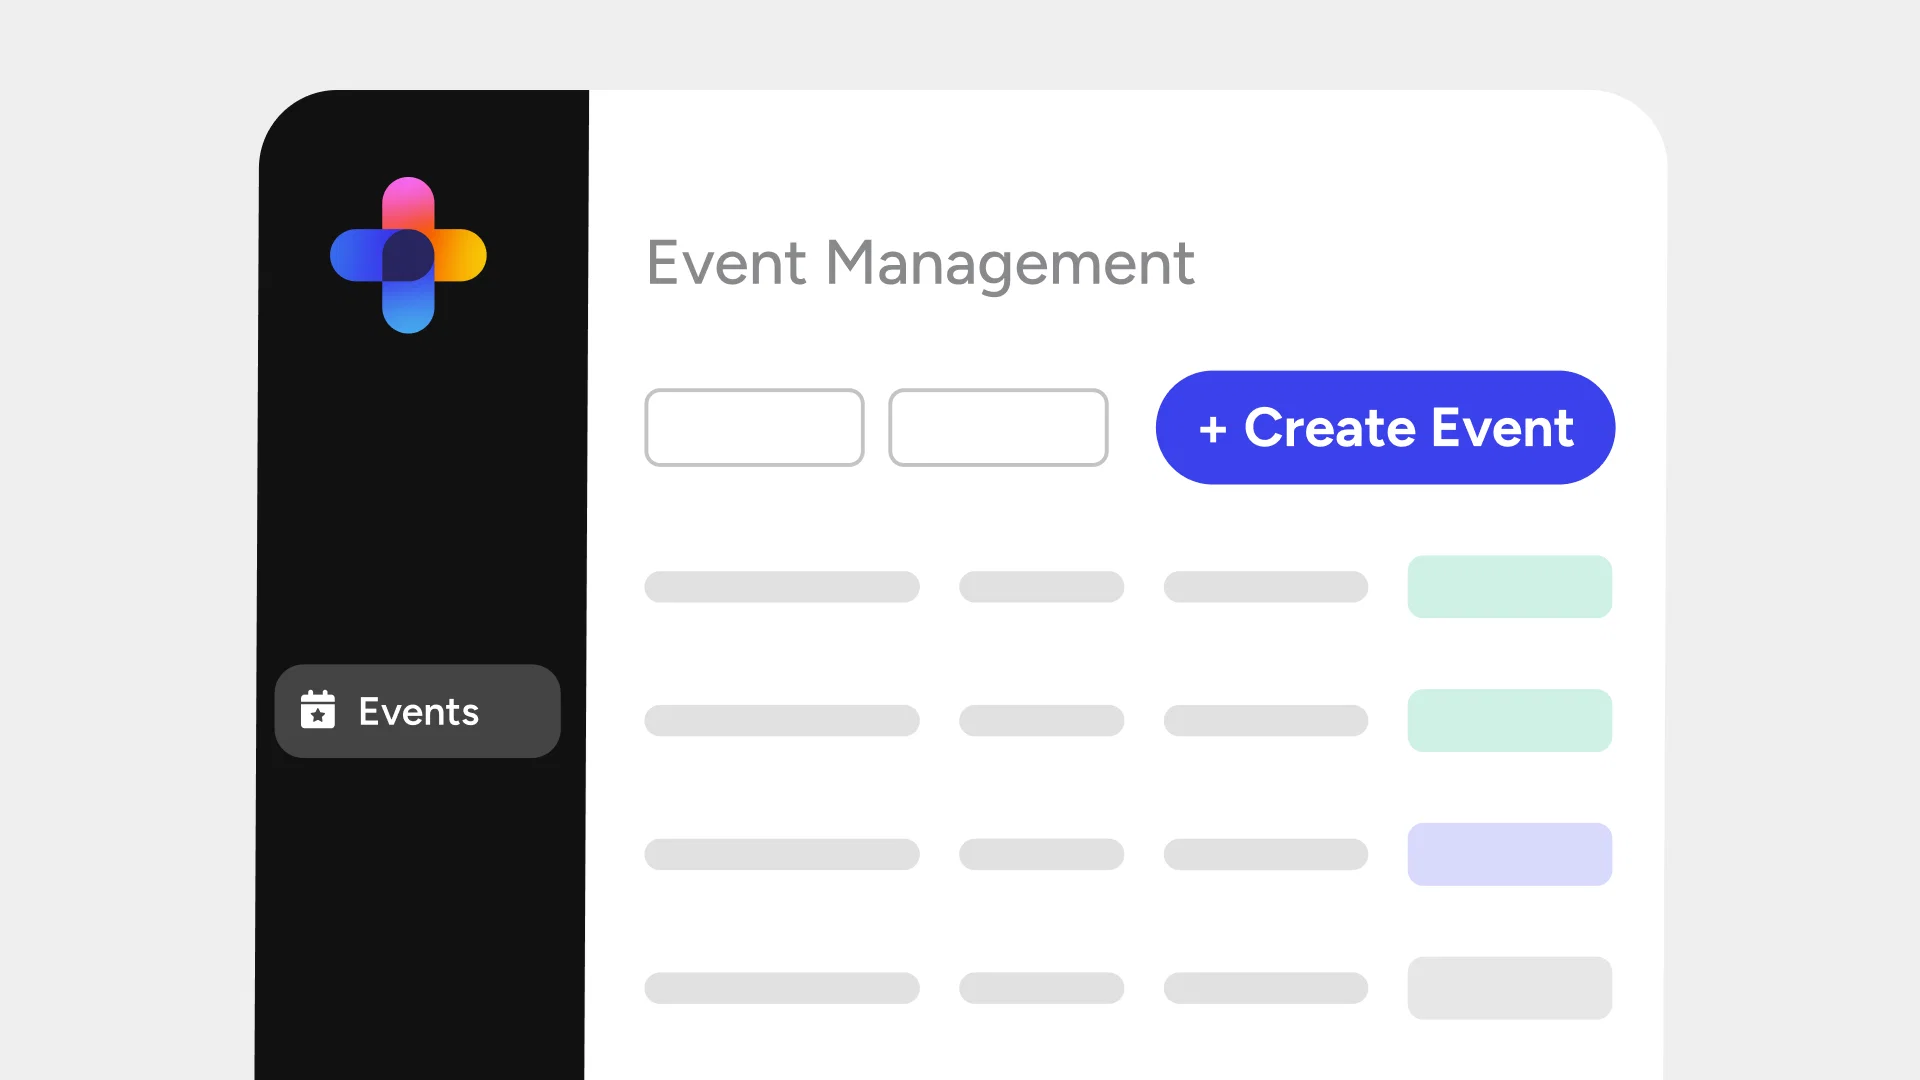
Task: Select the lavender status badge in third row
Action: pos(1509,854)
